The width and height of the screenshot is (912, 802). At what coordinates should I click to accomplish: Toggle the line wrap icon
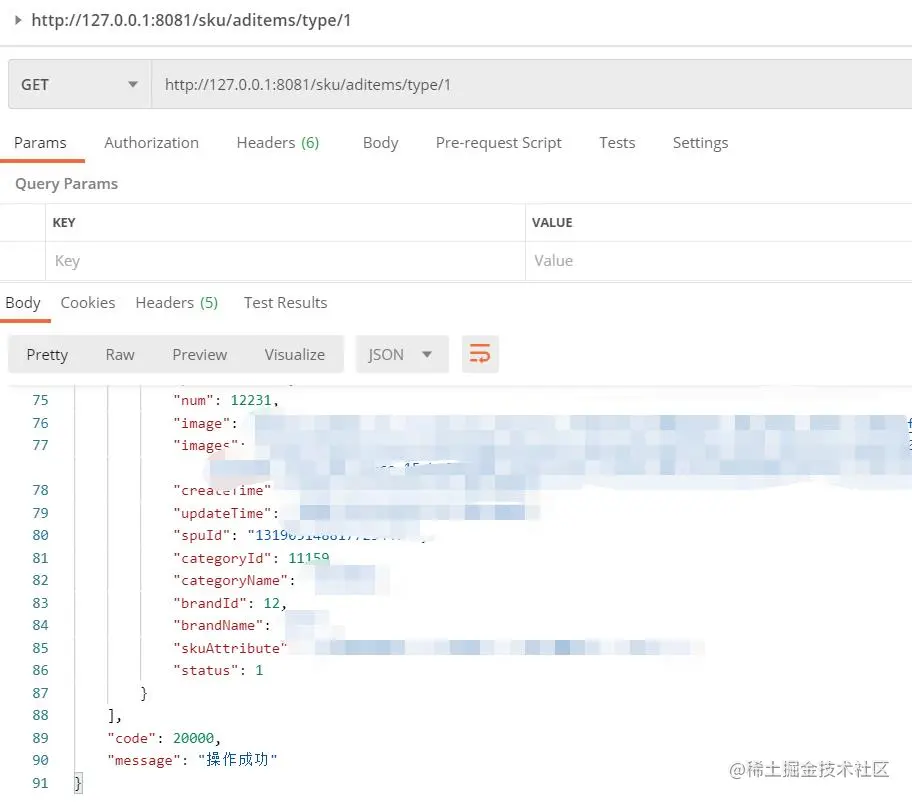click(480, 354)
